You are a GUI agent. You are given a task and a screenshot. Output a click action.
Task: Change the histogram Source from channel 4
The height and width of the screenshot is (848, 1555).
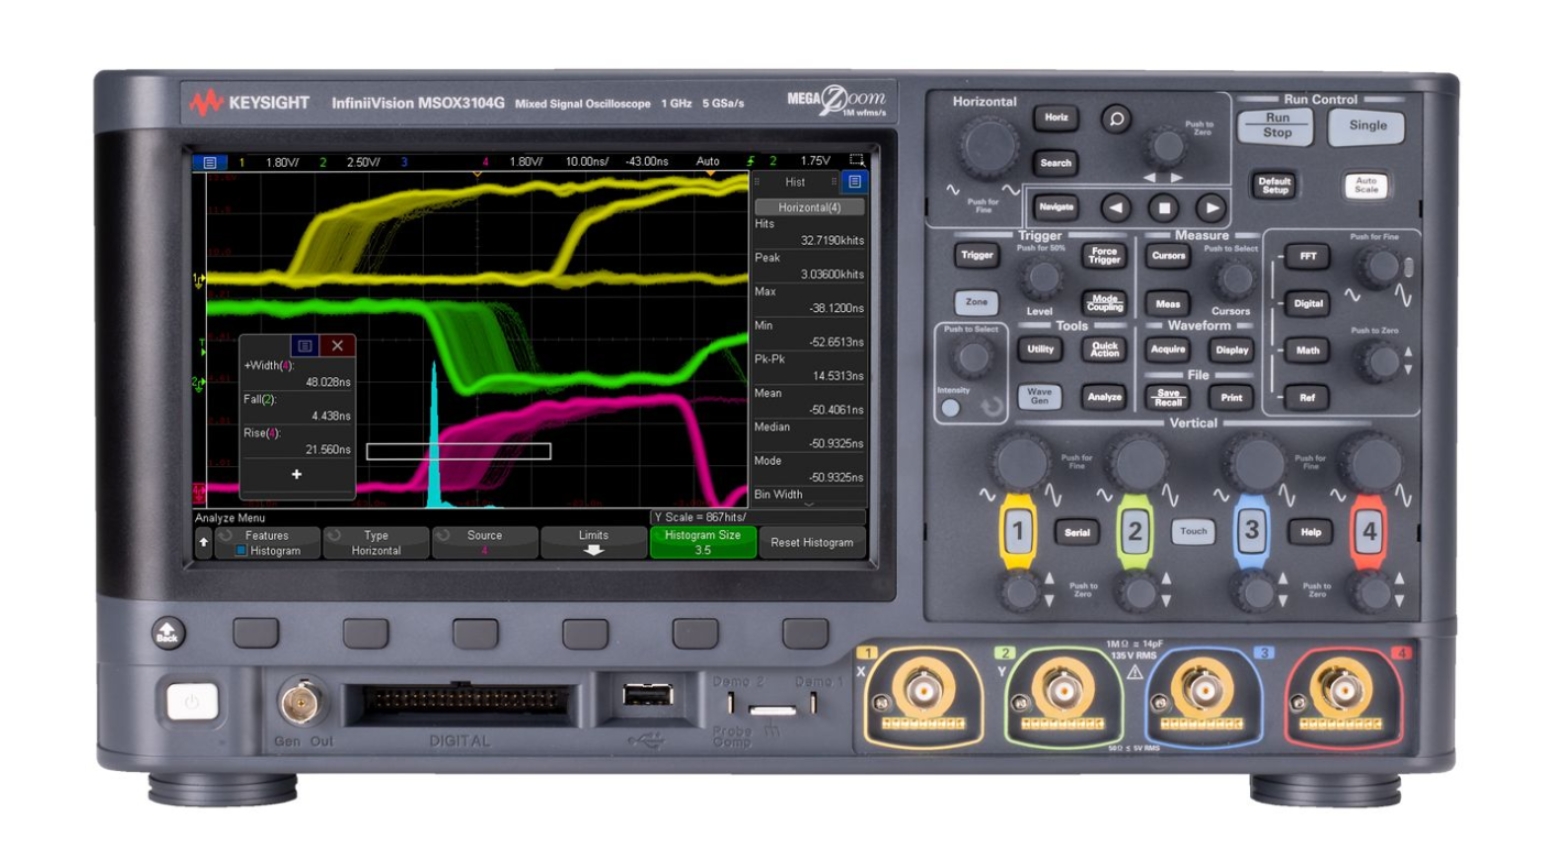(485, 543)
